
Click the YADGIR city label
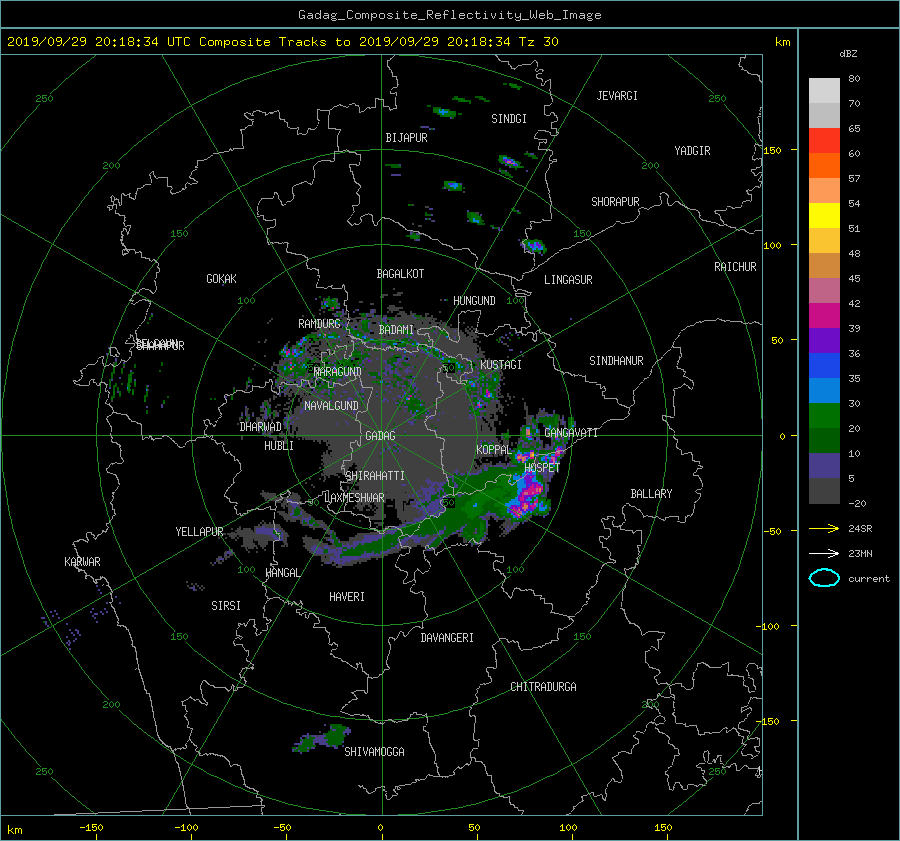692,151
